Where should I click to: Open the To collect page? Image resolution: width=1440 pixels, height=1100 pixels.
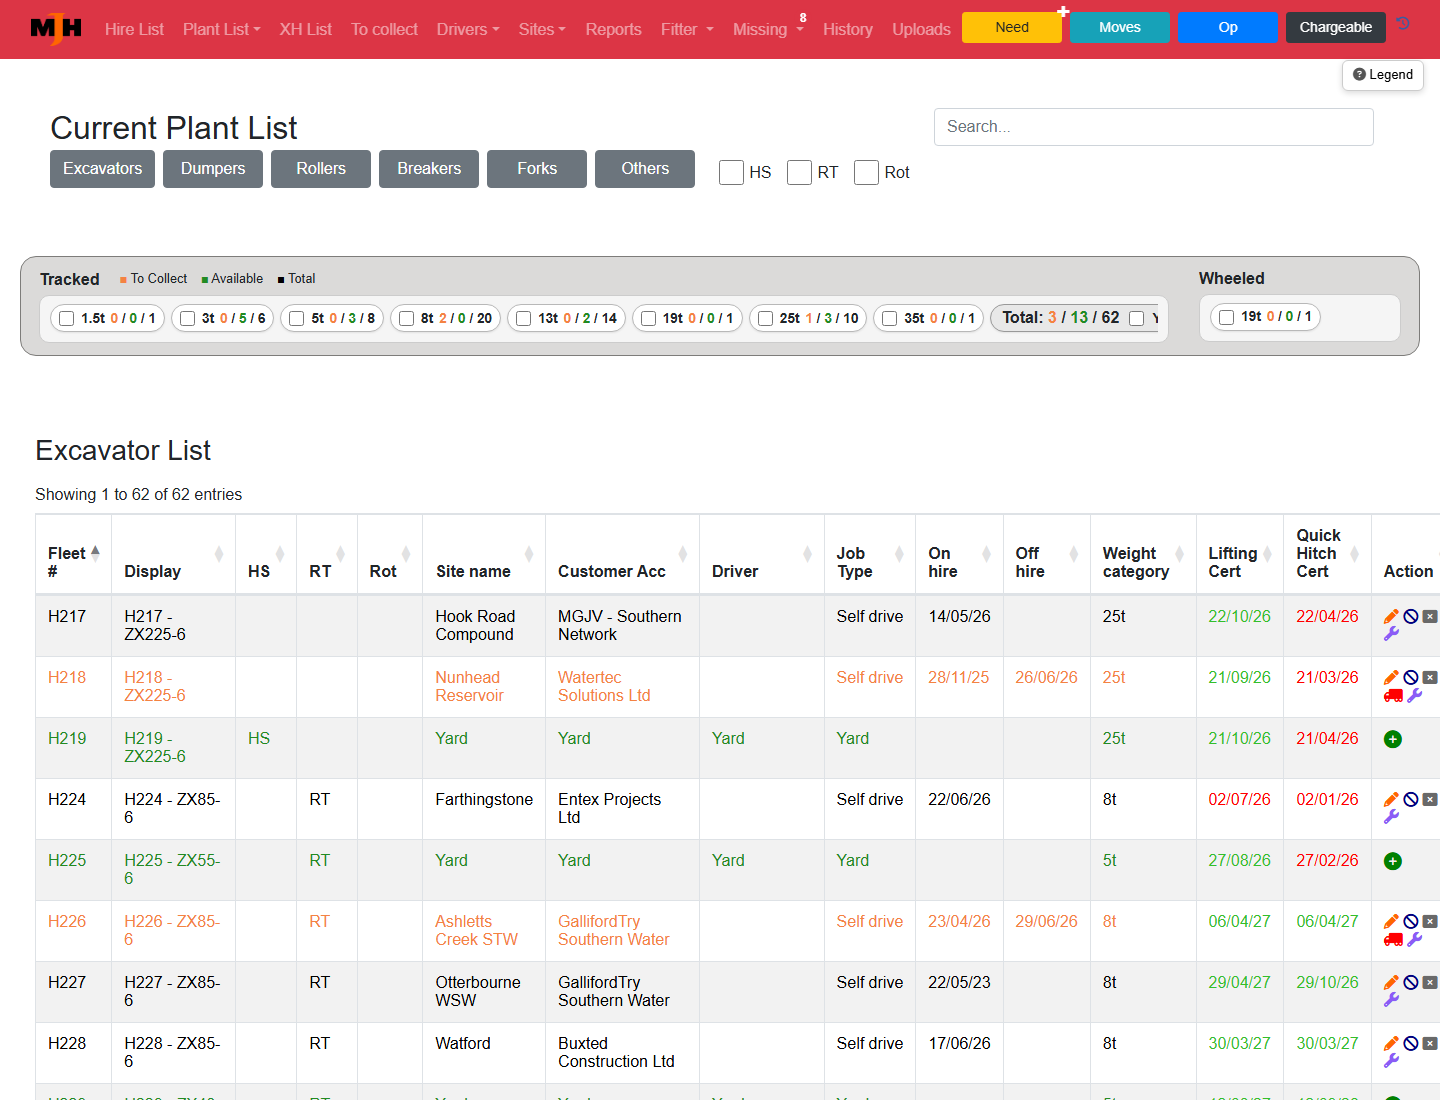384,29
